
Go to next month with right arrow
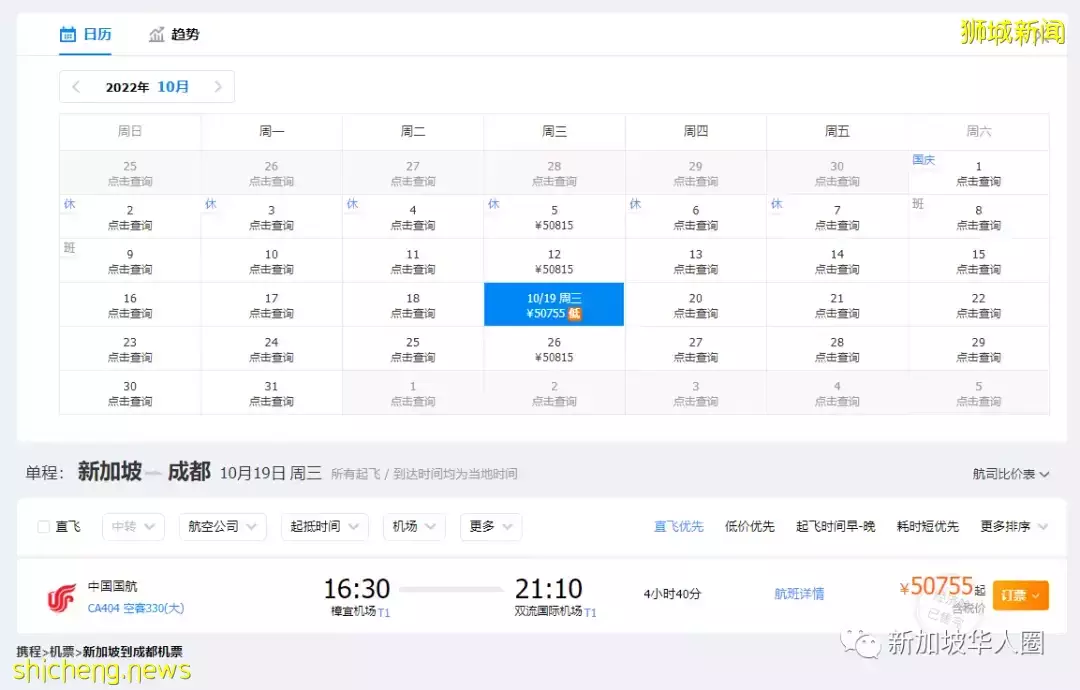[219, 87]
